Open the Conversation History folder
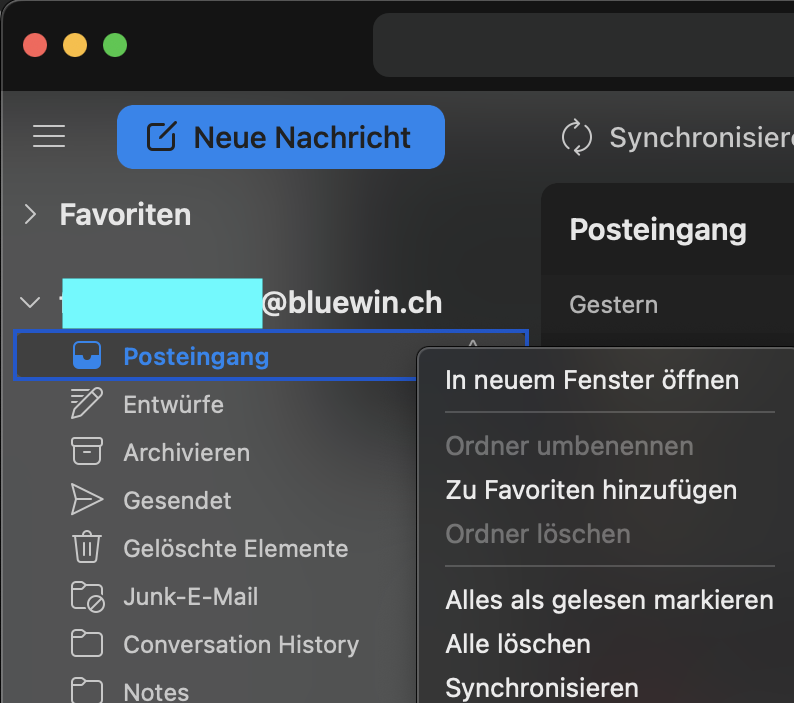Image resolution: width=794 pixels, height=703 pixels. pos(241,644)
